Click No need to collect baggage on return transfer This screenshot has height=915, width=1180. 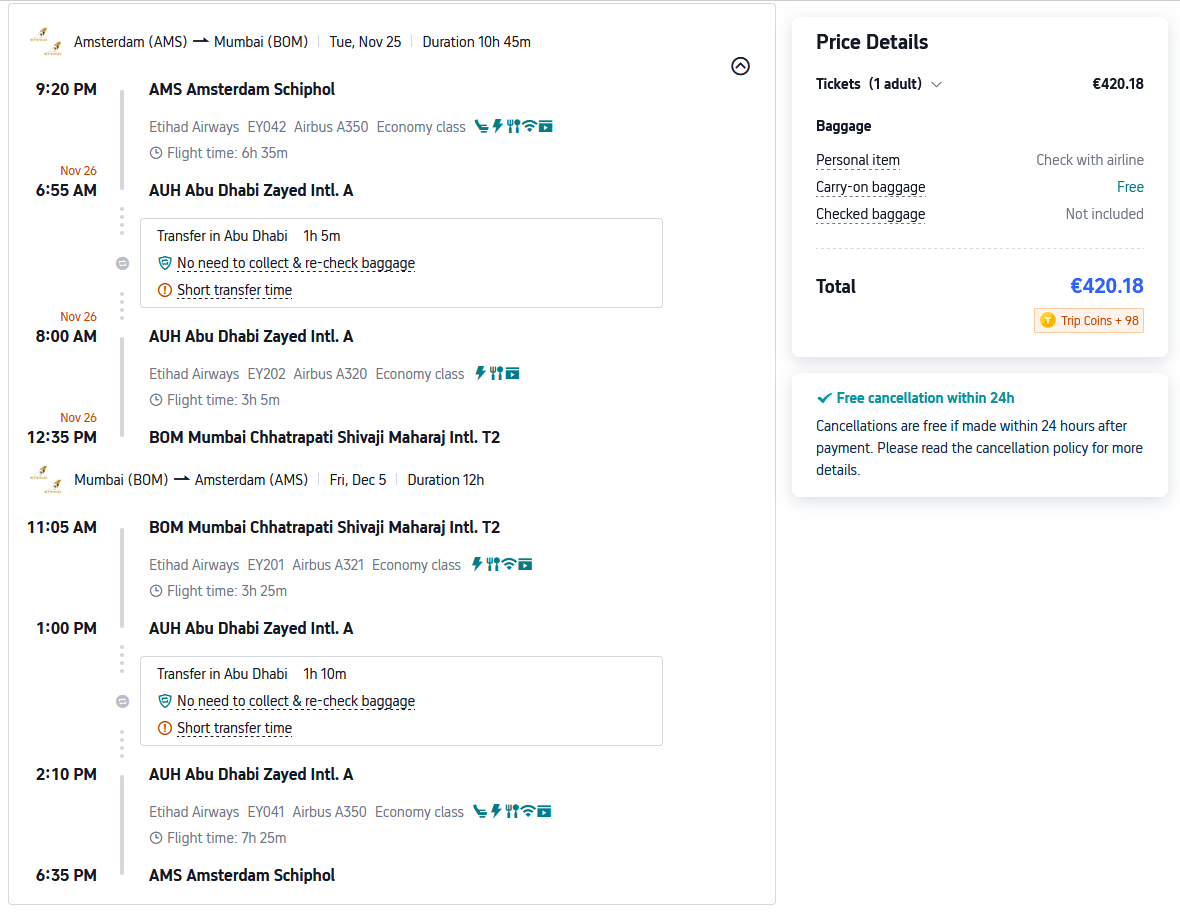coord(295,701)
